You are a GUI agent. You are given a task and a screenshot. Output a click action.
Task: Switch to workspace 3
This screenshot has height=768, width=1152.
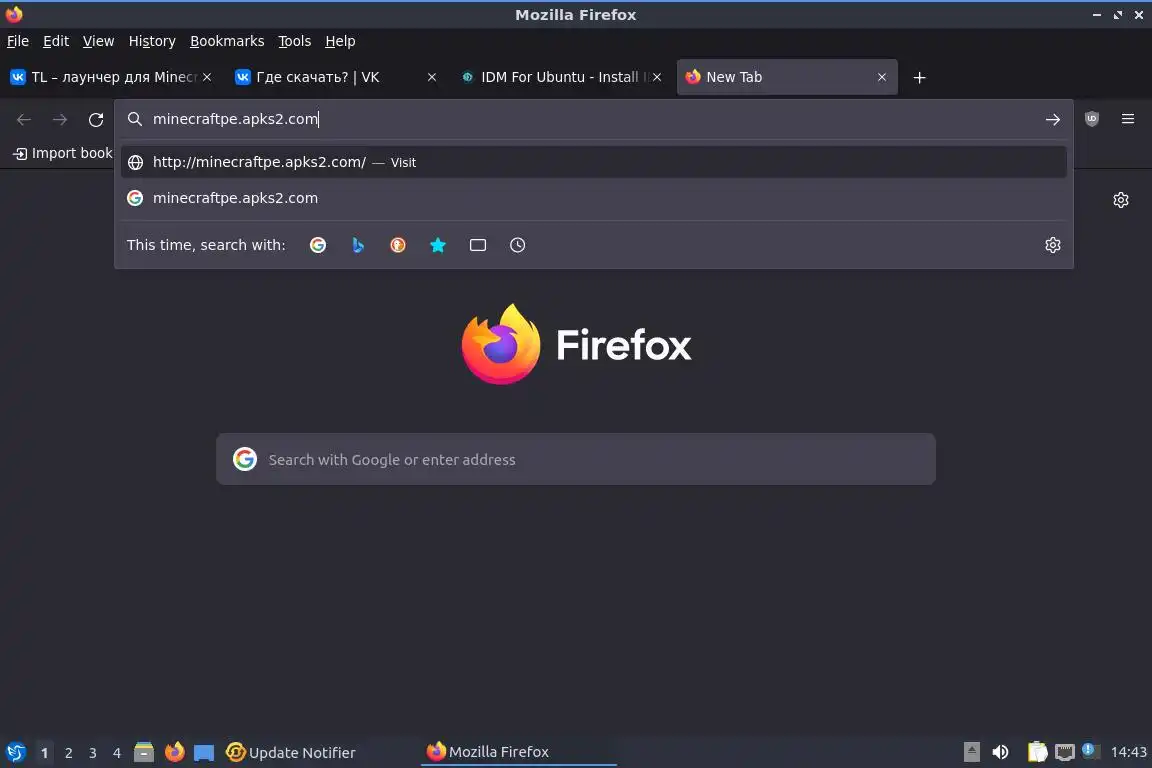coord(93,753)
